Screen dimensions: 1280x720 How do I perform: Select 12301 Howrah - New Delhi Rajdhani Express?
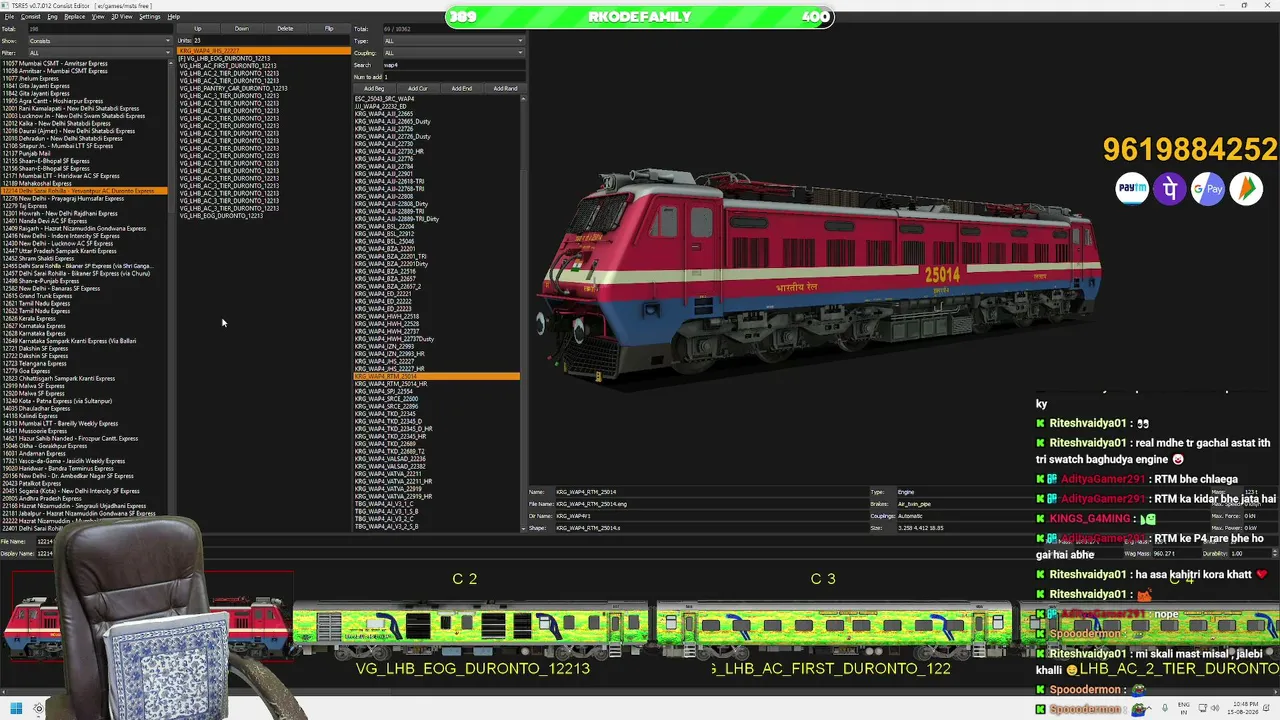[x=86, y=214]
